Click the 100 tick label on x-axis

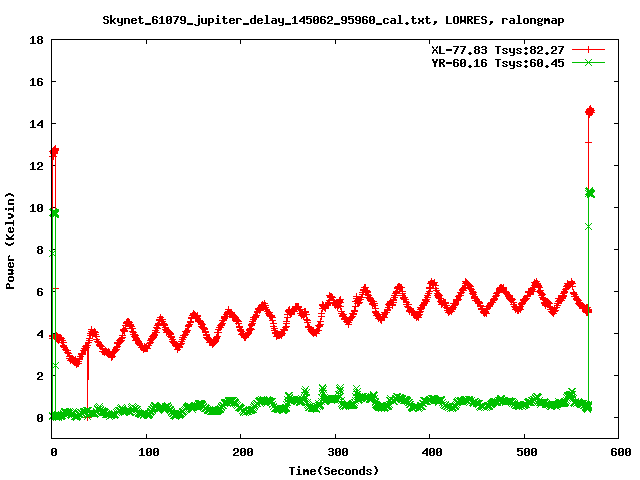[x=147, y=453]
